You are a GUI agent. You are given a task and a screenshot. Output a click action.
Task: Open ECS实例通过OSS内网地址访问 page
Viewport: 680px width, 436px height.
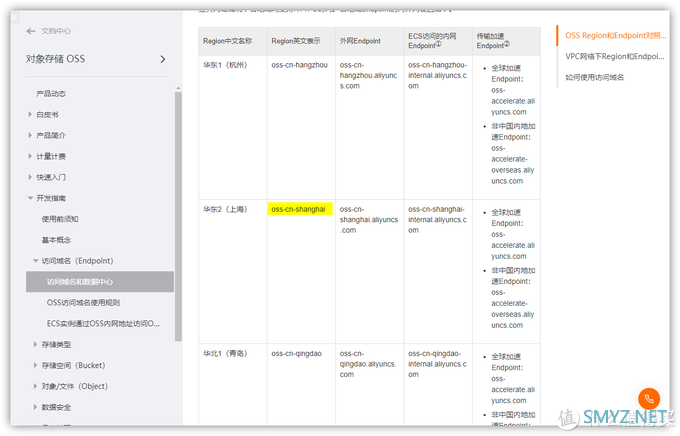coord(103,324)
